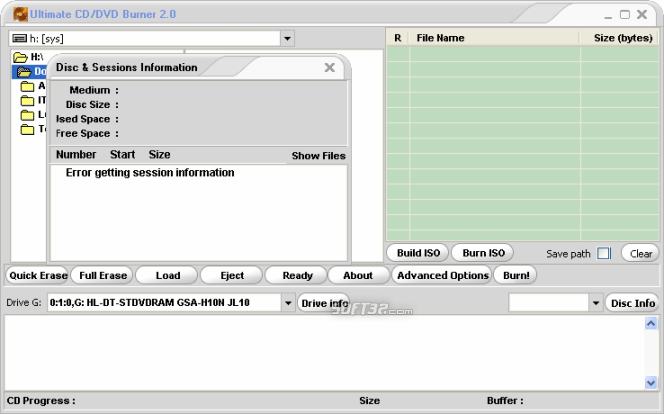The height and width of the screenshot is (414, 664).
Task: Enable the Save path checkbox
Action: pos(603,254)
